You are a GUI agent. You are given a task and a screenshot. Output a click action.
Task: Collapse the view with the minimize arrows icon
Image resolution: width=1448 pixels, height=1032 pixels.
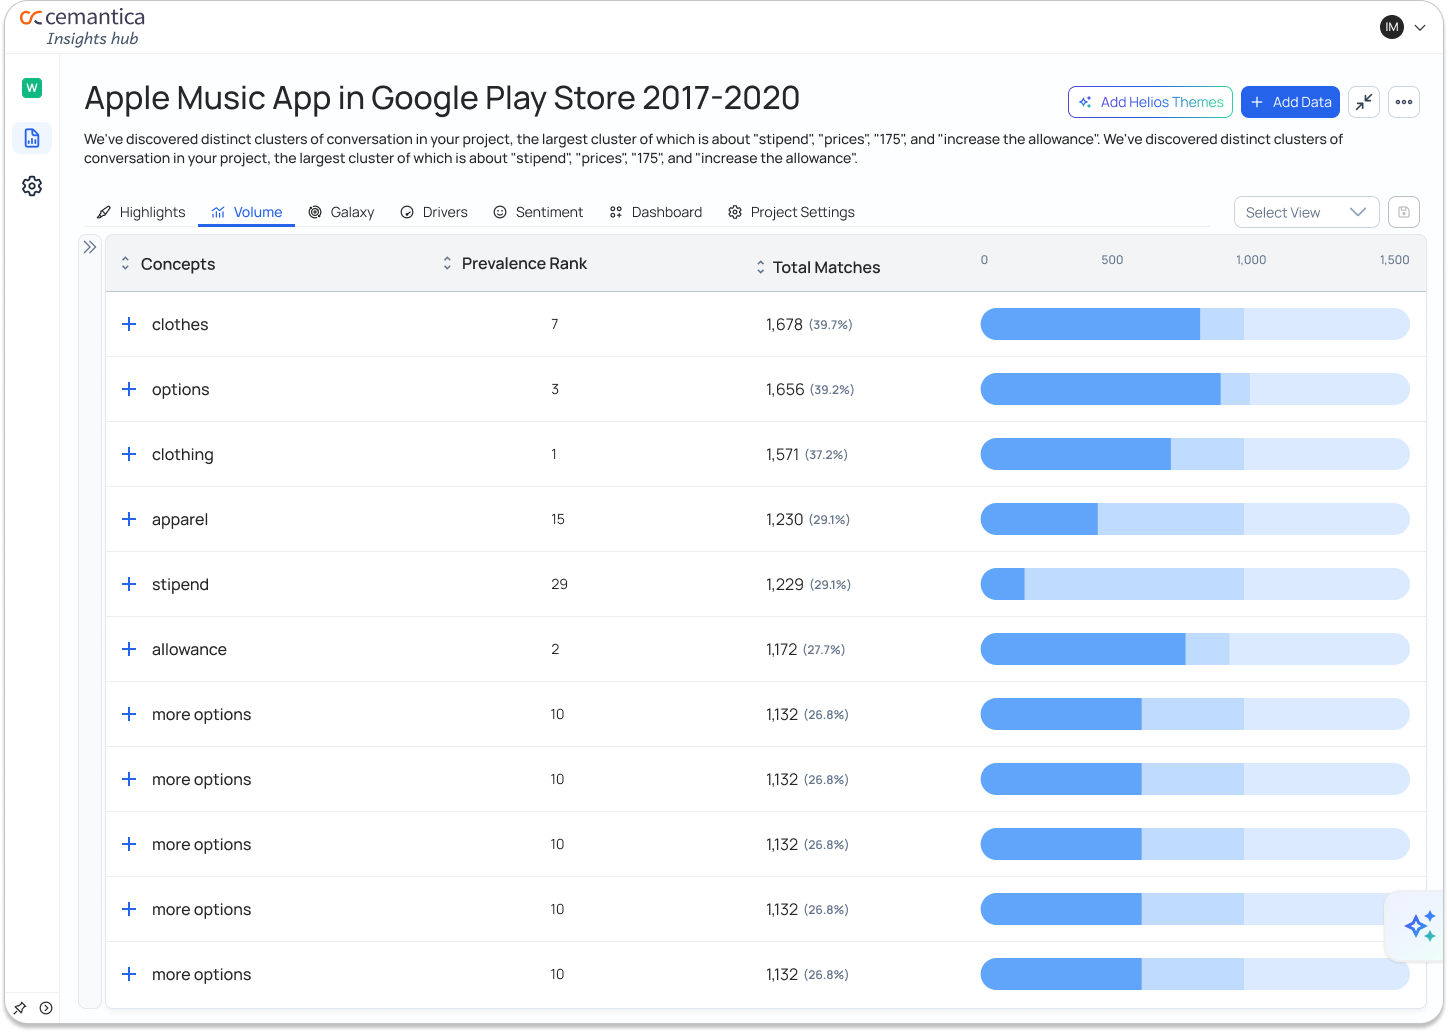pos(1364,102)
